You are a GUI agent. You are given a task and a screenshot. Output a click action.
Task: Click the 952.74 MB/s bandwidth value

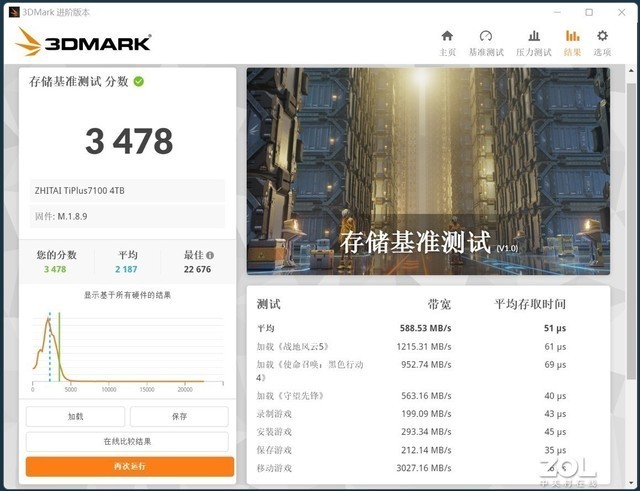click(x=426, y=364)
